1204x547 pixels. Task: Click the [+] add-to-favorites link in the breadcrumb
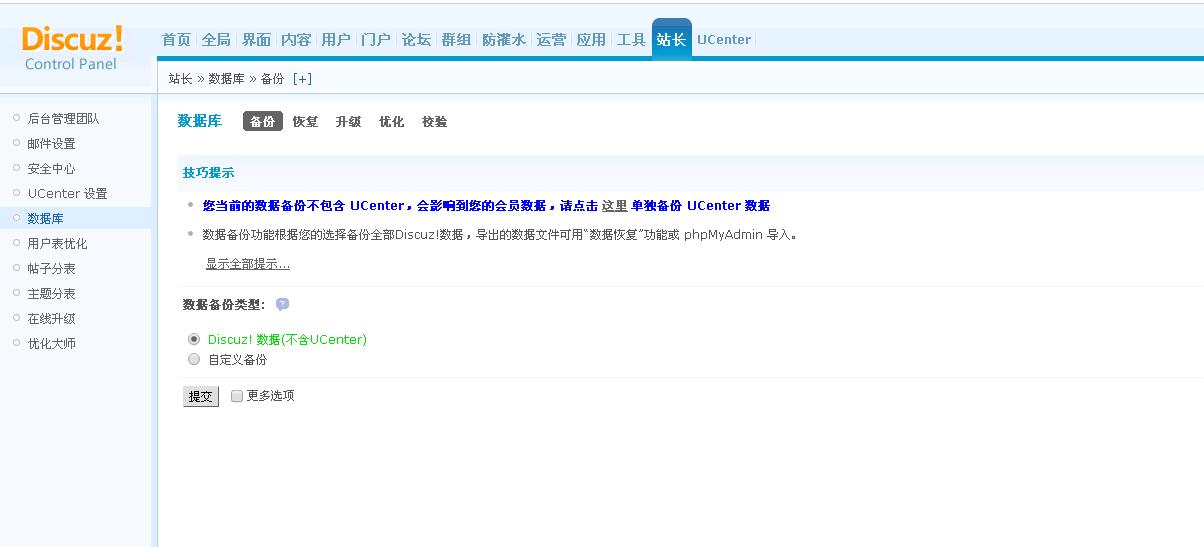(302, 79)
